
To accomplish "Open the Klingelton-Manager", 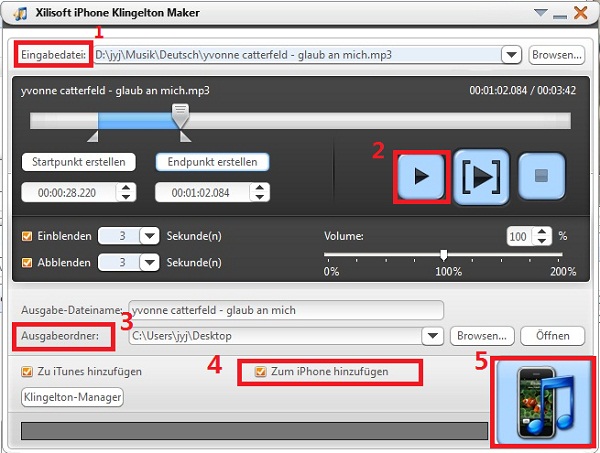I will click(x=72, y=397).
